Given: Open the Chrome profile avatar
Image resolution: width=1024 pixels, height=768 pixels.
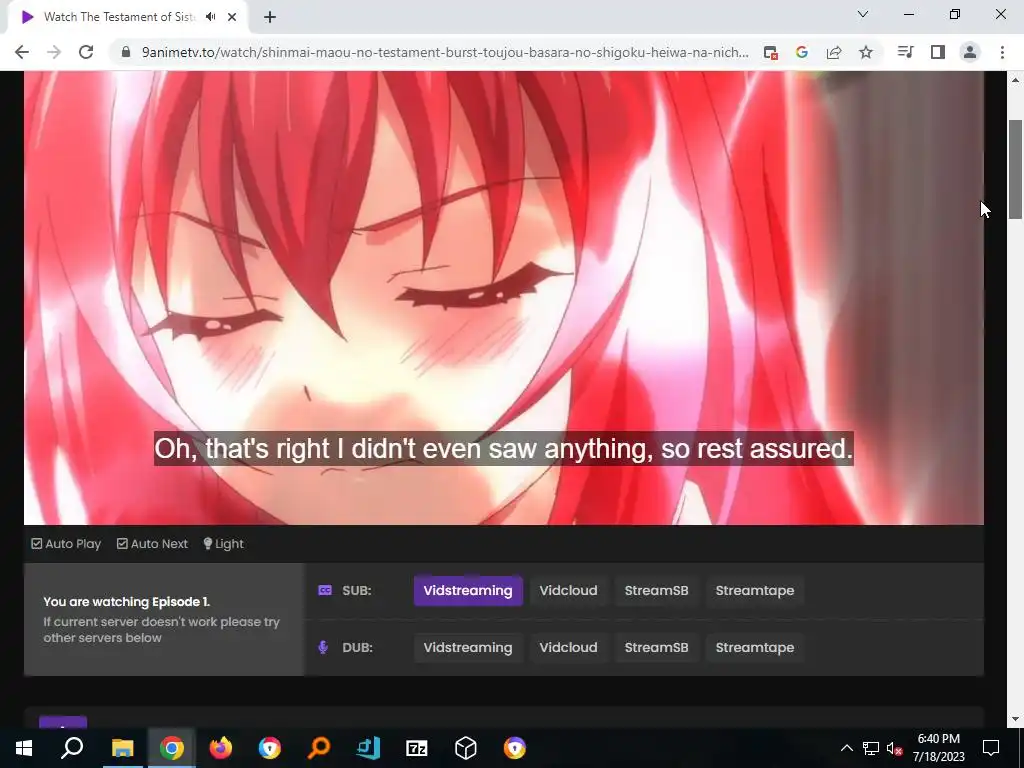Looking at the screenshot, I should [x=970, y=52].
